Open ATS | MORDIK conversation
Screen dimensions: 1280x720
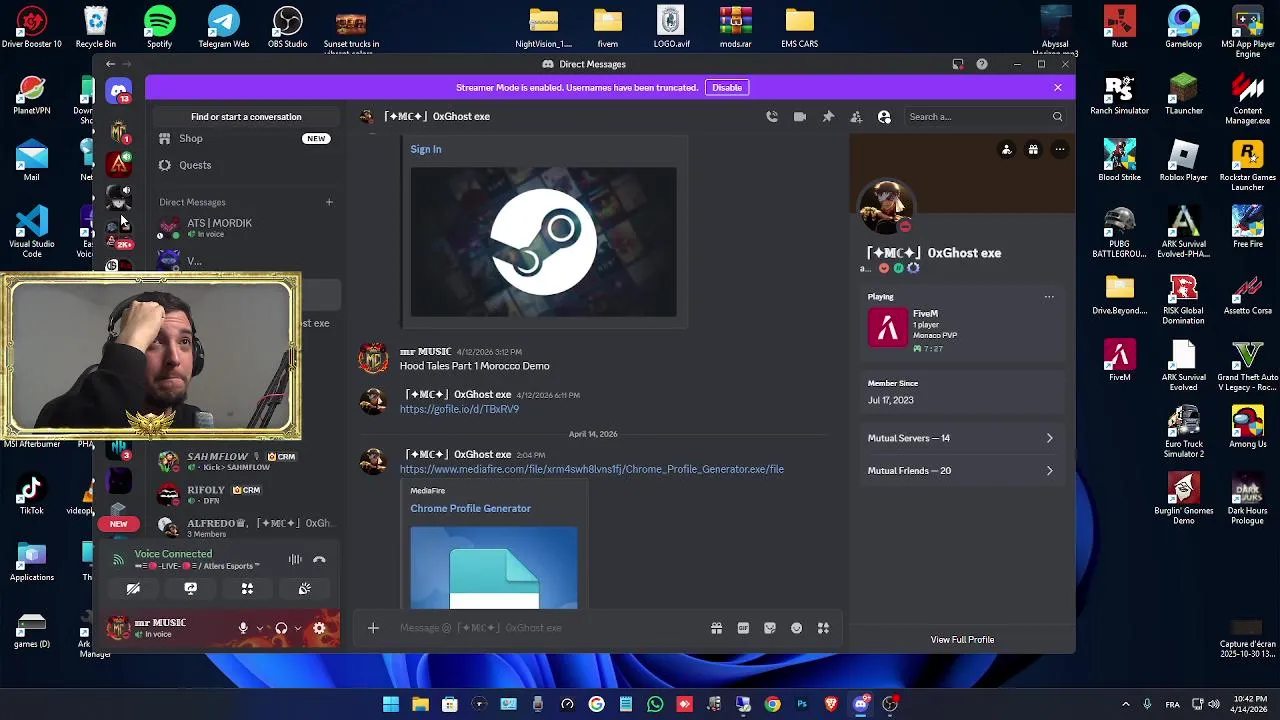(245, 228)
